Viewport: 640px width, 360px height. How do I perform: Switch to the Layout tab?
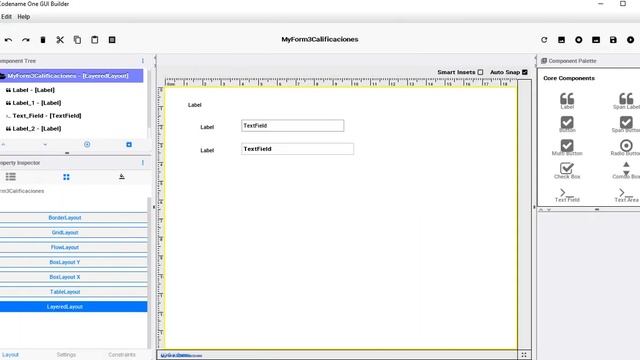coord(10,355)
